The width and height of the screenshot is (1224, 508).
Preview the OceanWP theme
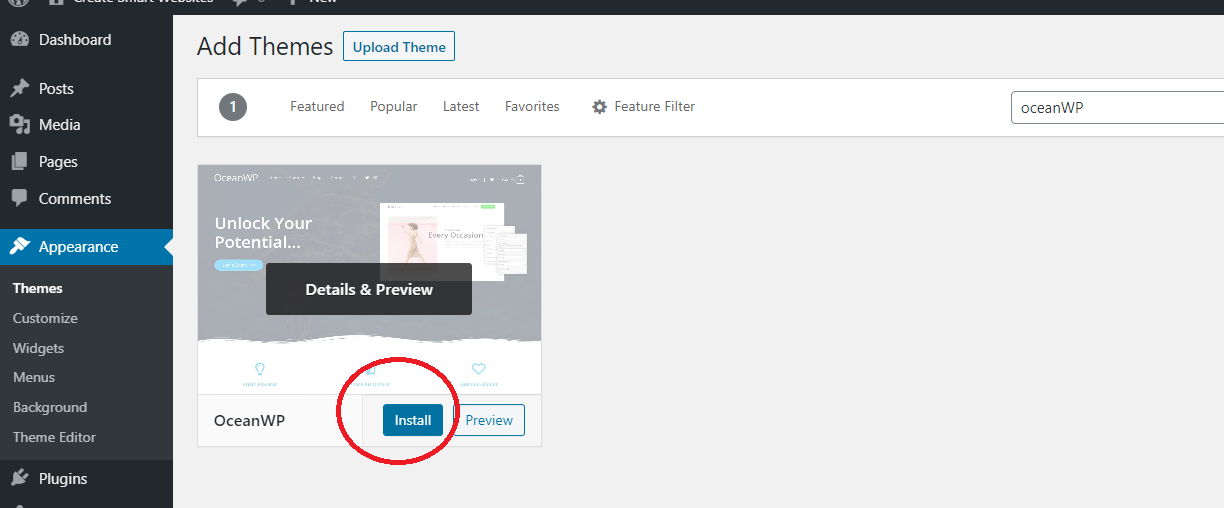point(489,420)
